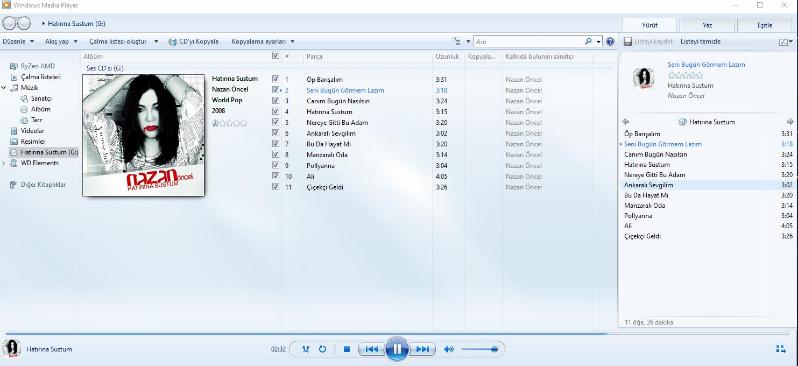The image size is (798, 366).
Task: Skip to the previous track
Action: pos(372,349)
